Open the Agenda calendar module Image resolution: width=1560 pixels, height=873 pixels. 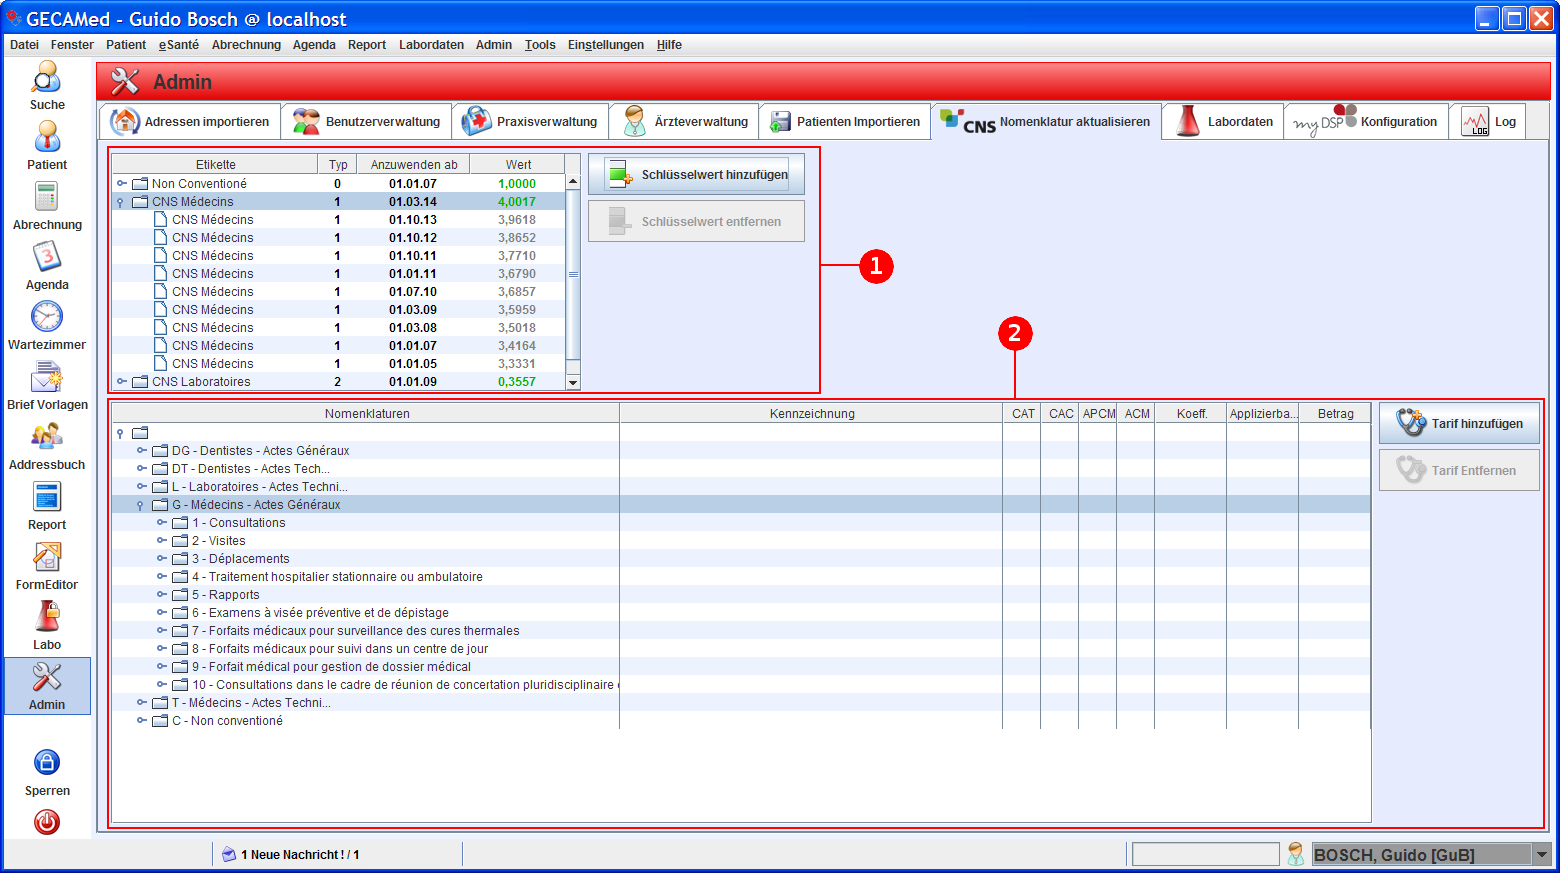tap(47, 258)
